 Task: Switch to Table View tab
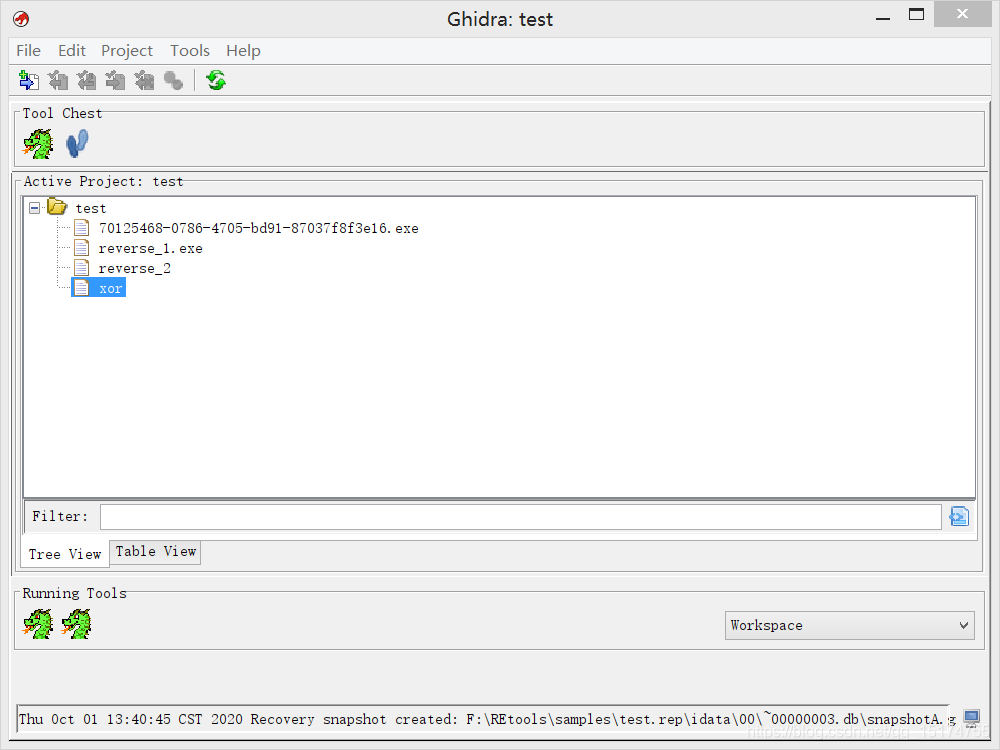pos(156,552)
